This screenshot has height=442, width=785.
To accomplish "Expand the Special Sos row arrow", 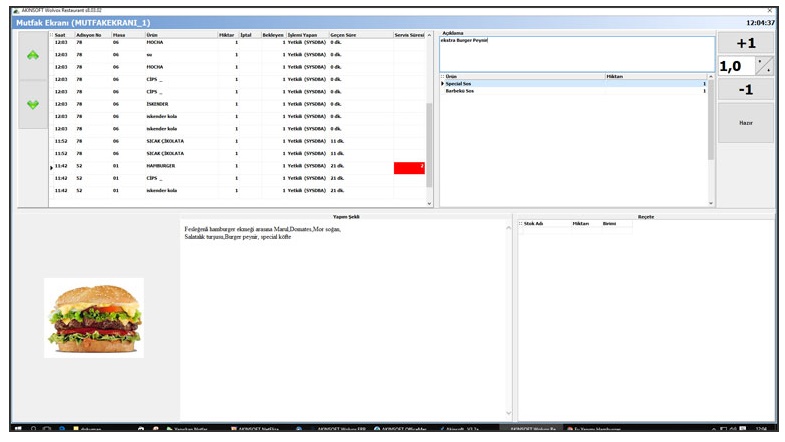I will (x=443, y=83).
